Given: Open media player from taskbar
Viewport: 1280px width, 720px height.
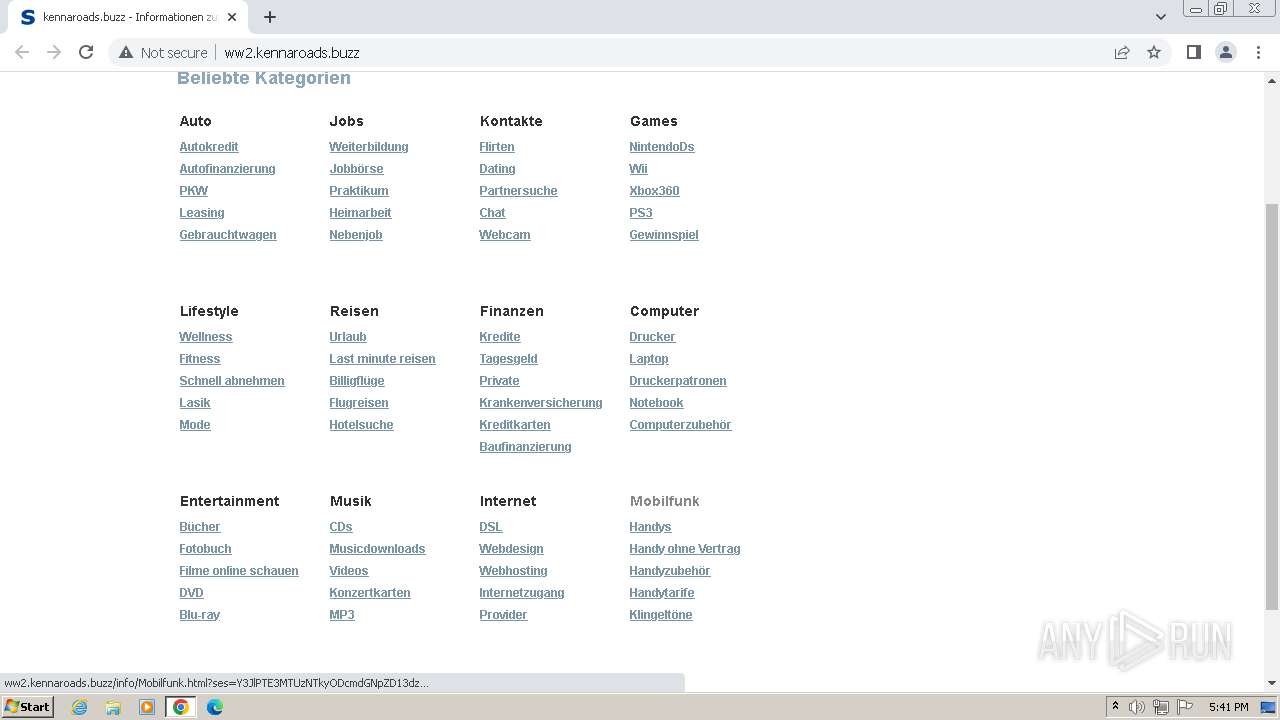Looking at the screenshot, I should click(147, 707).
